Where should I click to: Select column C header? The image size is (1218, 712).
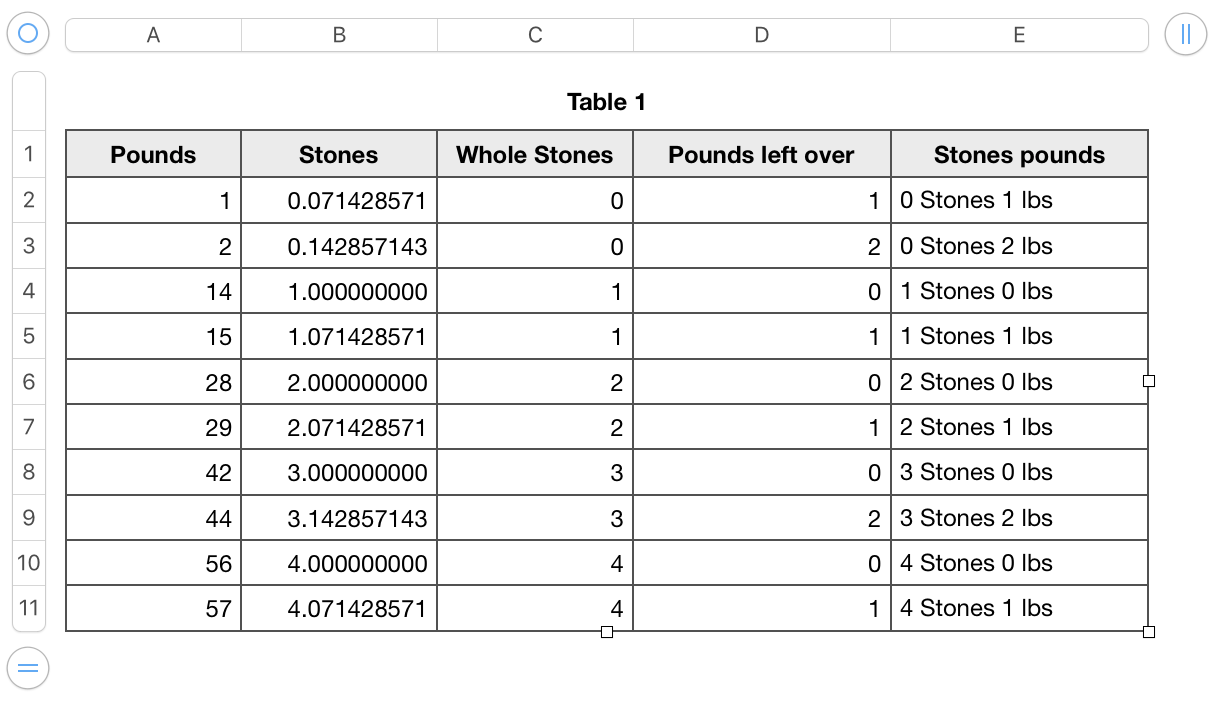point(535,35)
